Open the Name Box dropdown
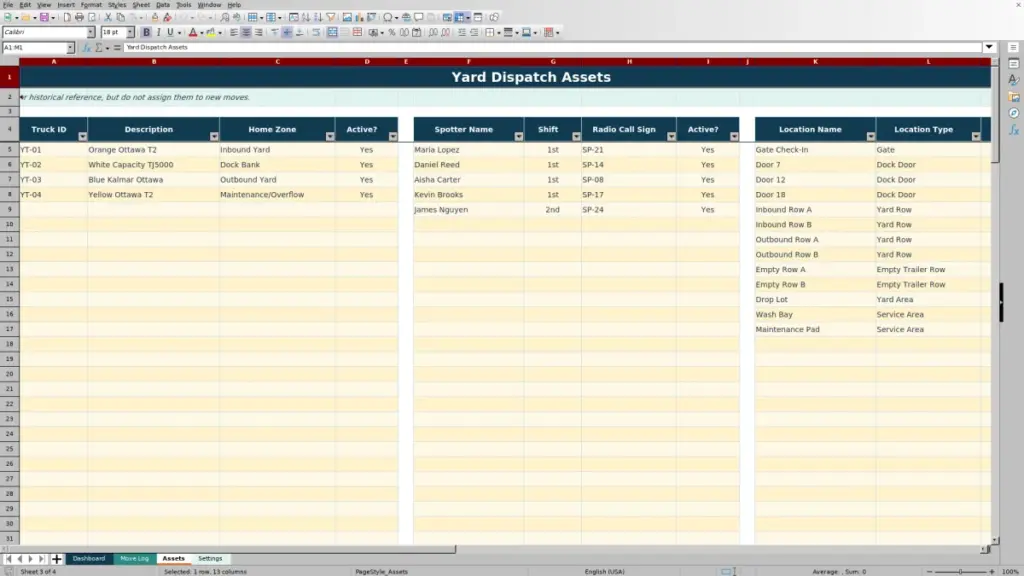The width and height of the screenshot is (1024, 576). [x=70, y=47]
